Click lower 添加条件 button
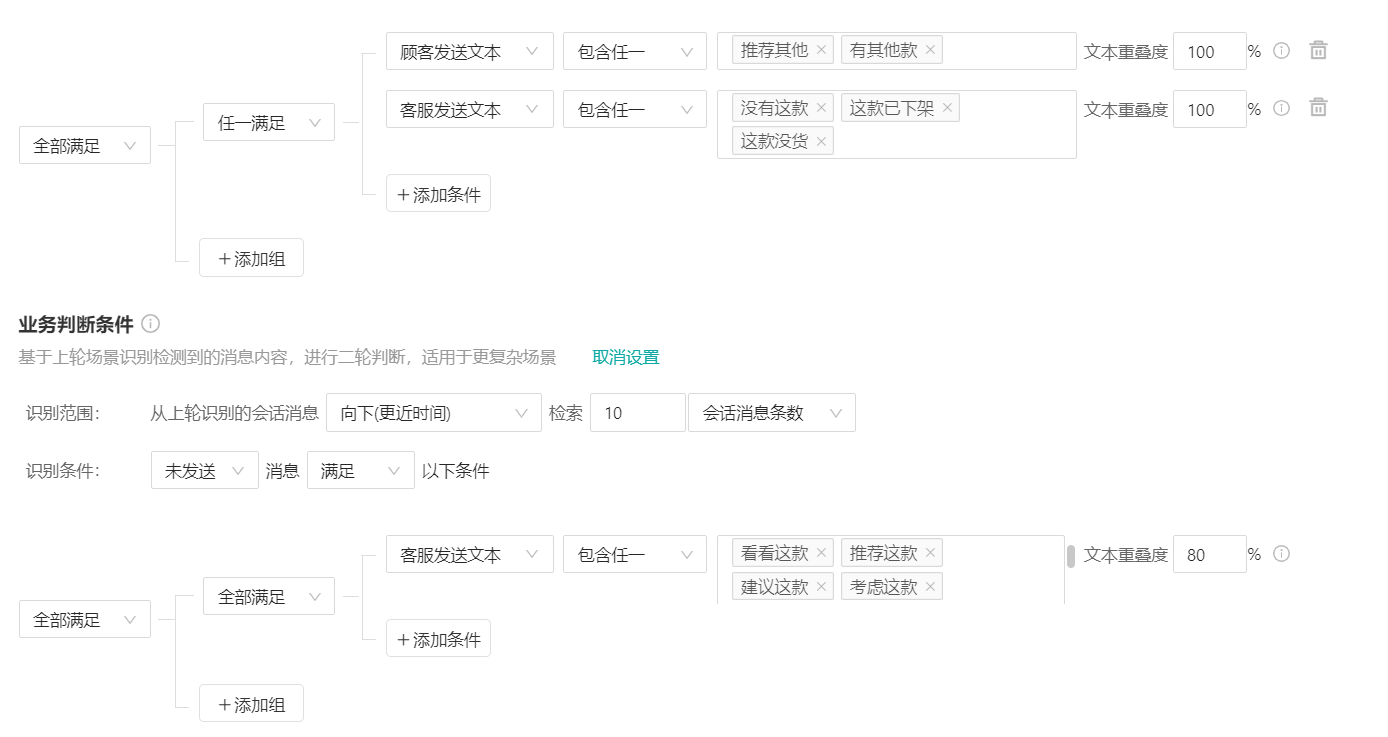The width and height of the screenshot is (1388, 737). [438, 638]
